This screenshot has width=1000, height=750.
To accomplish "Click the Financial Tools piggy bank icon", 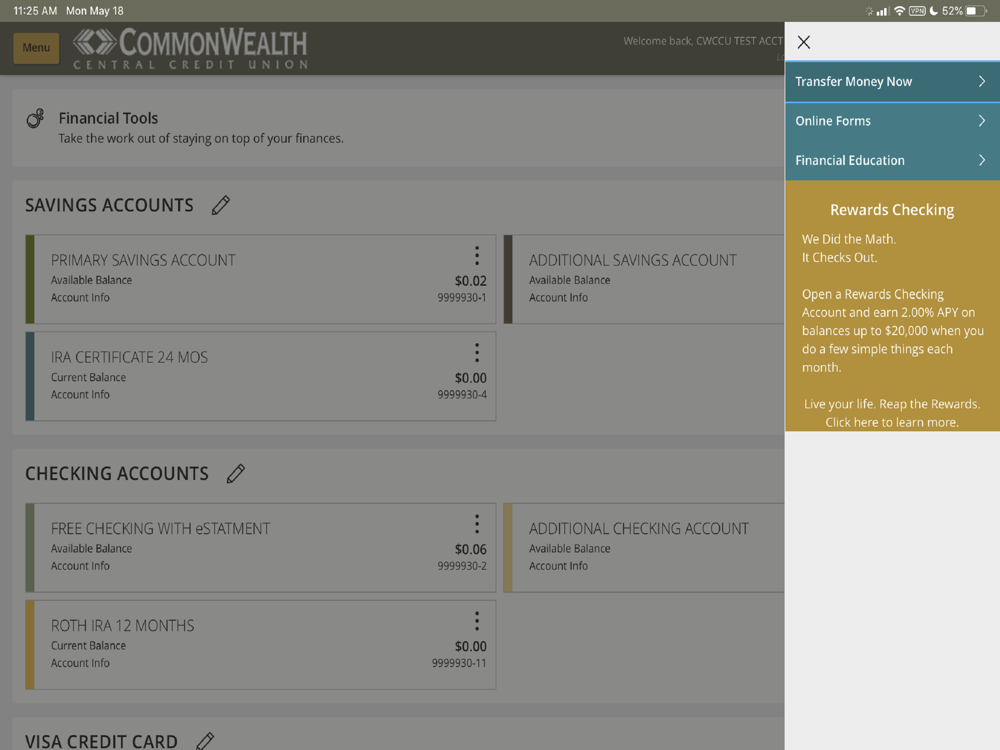I will tap(36, 118).
